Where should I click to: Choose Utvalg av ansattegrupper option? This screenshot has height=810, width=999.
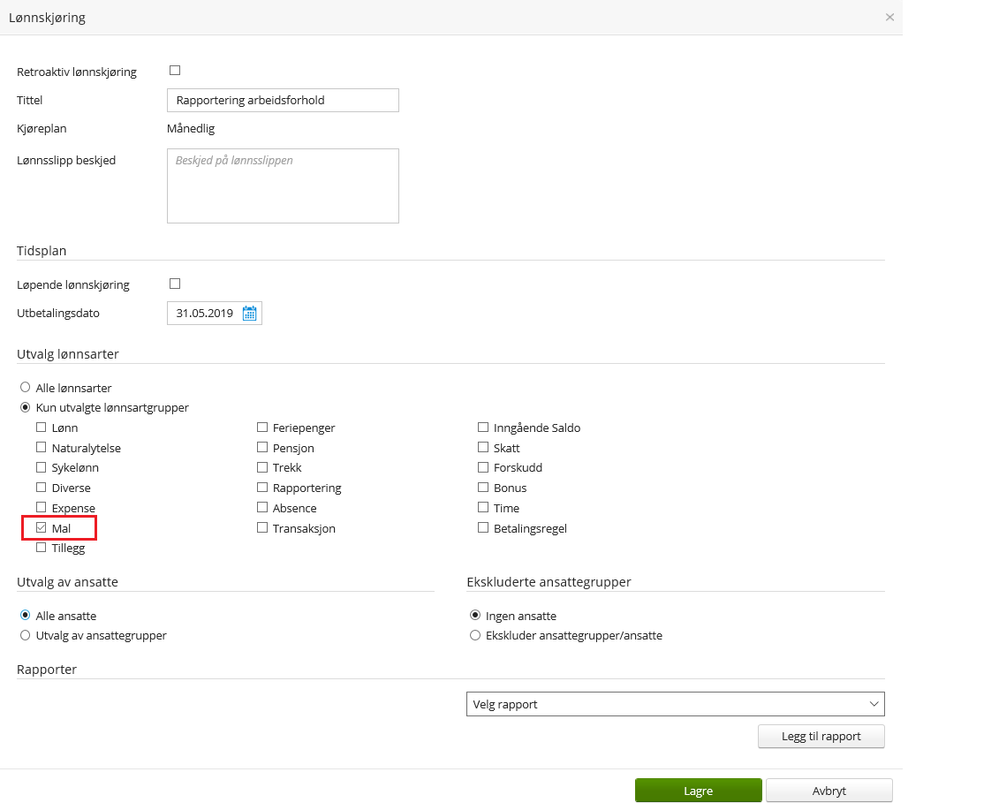[x=26, y=635]
